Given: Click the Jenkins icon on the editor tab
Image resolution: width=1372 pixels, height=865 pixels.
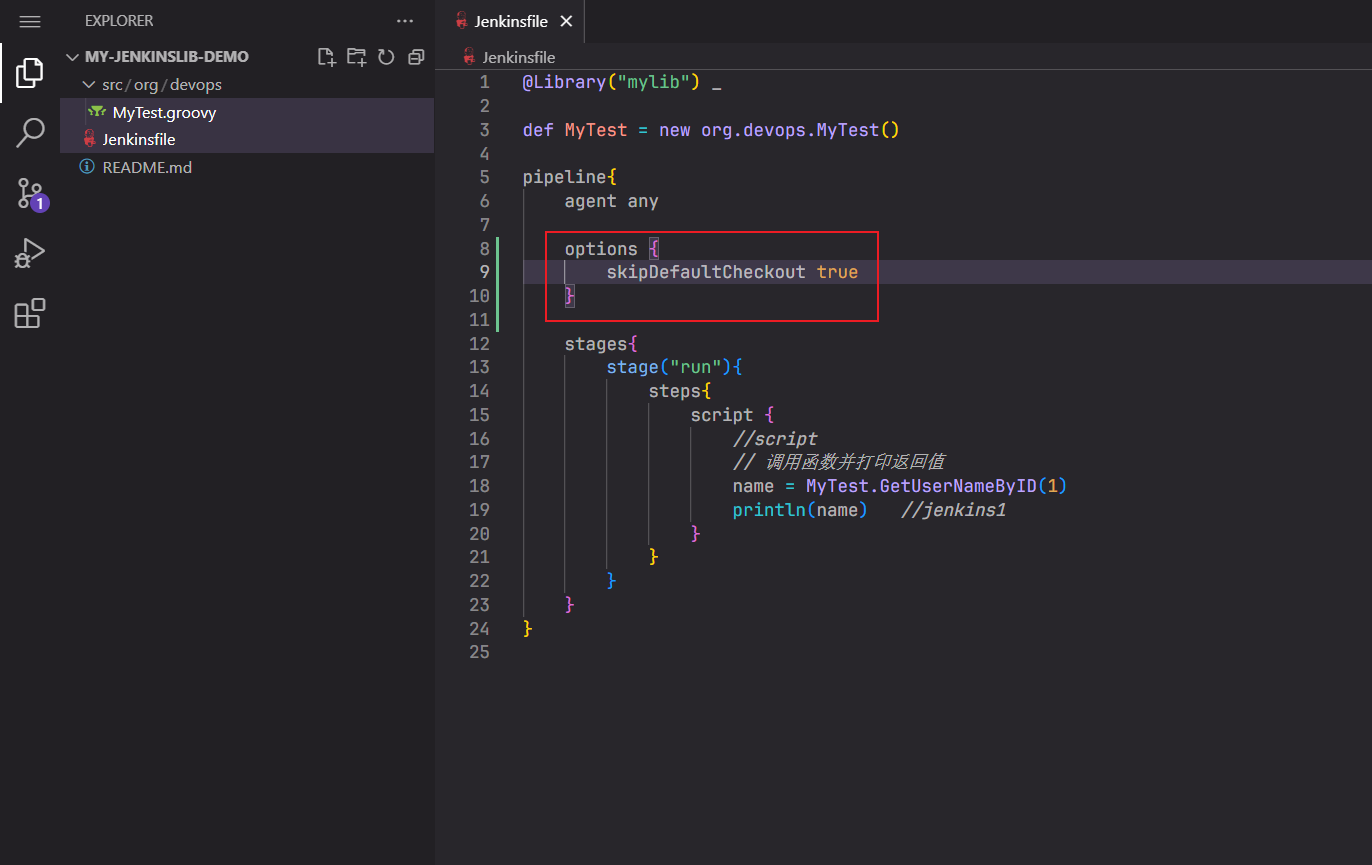Looking at the screenshot, I should 461,21.
